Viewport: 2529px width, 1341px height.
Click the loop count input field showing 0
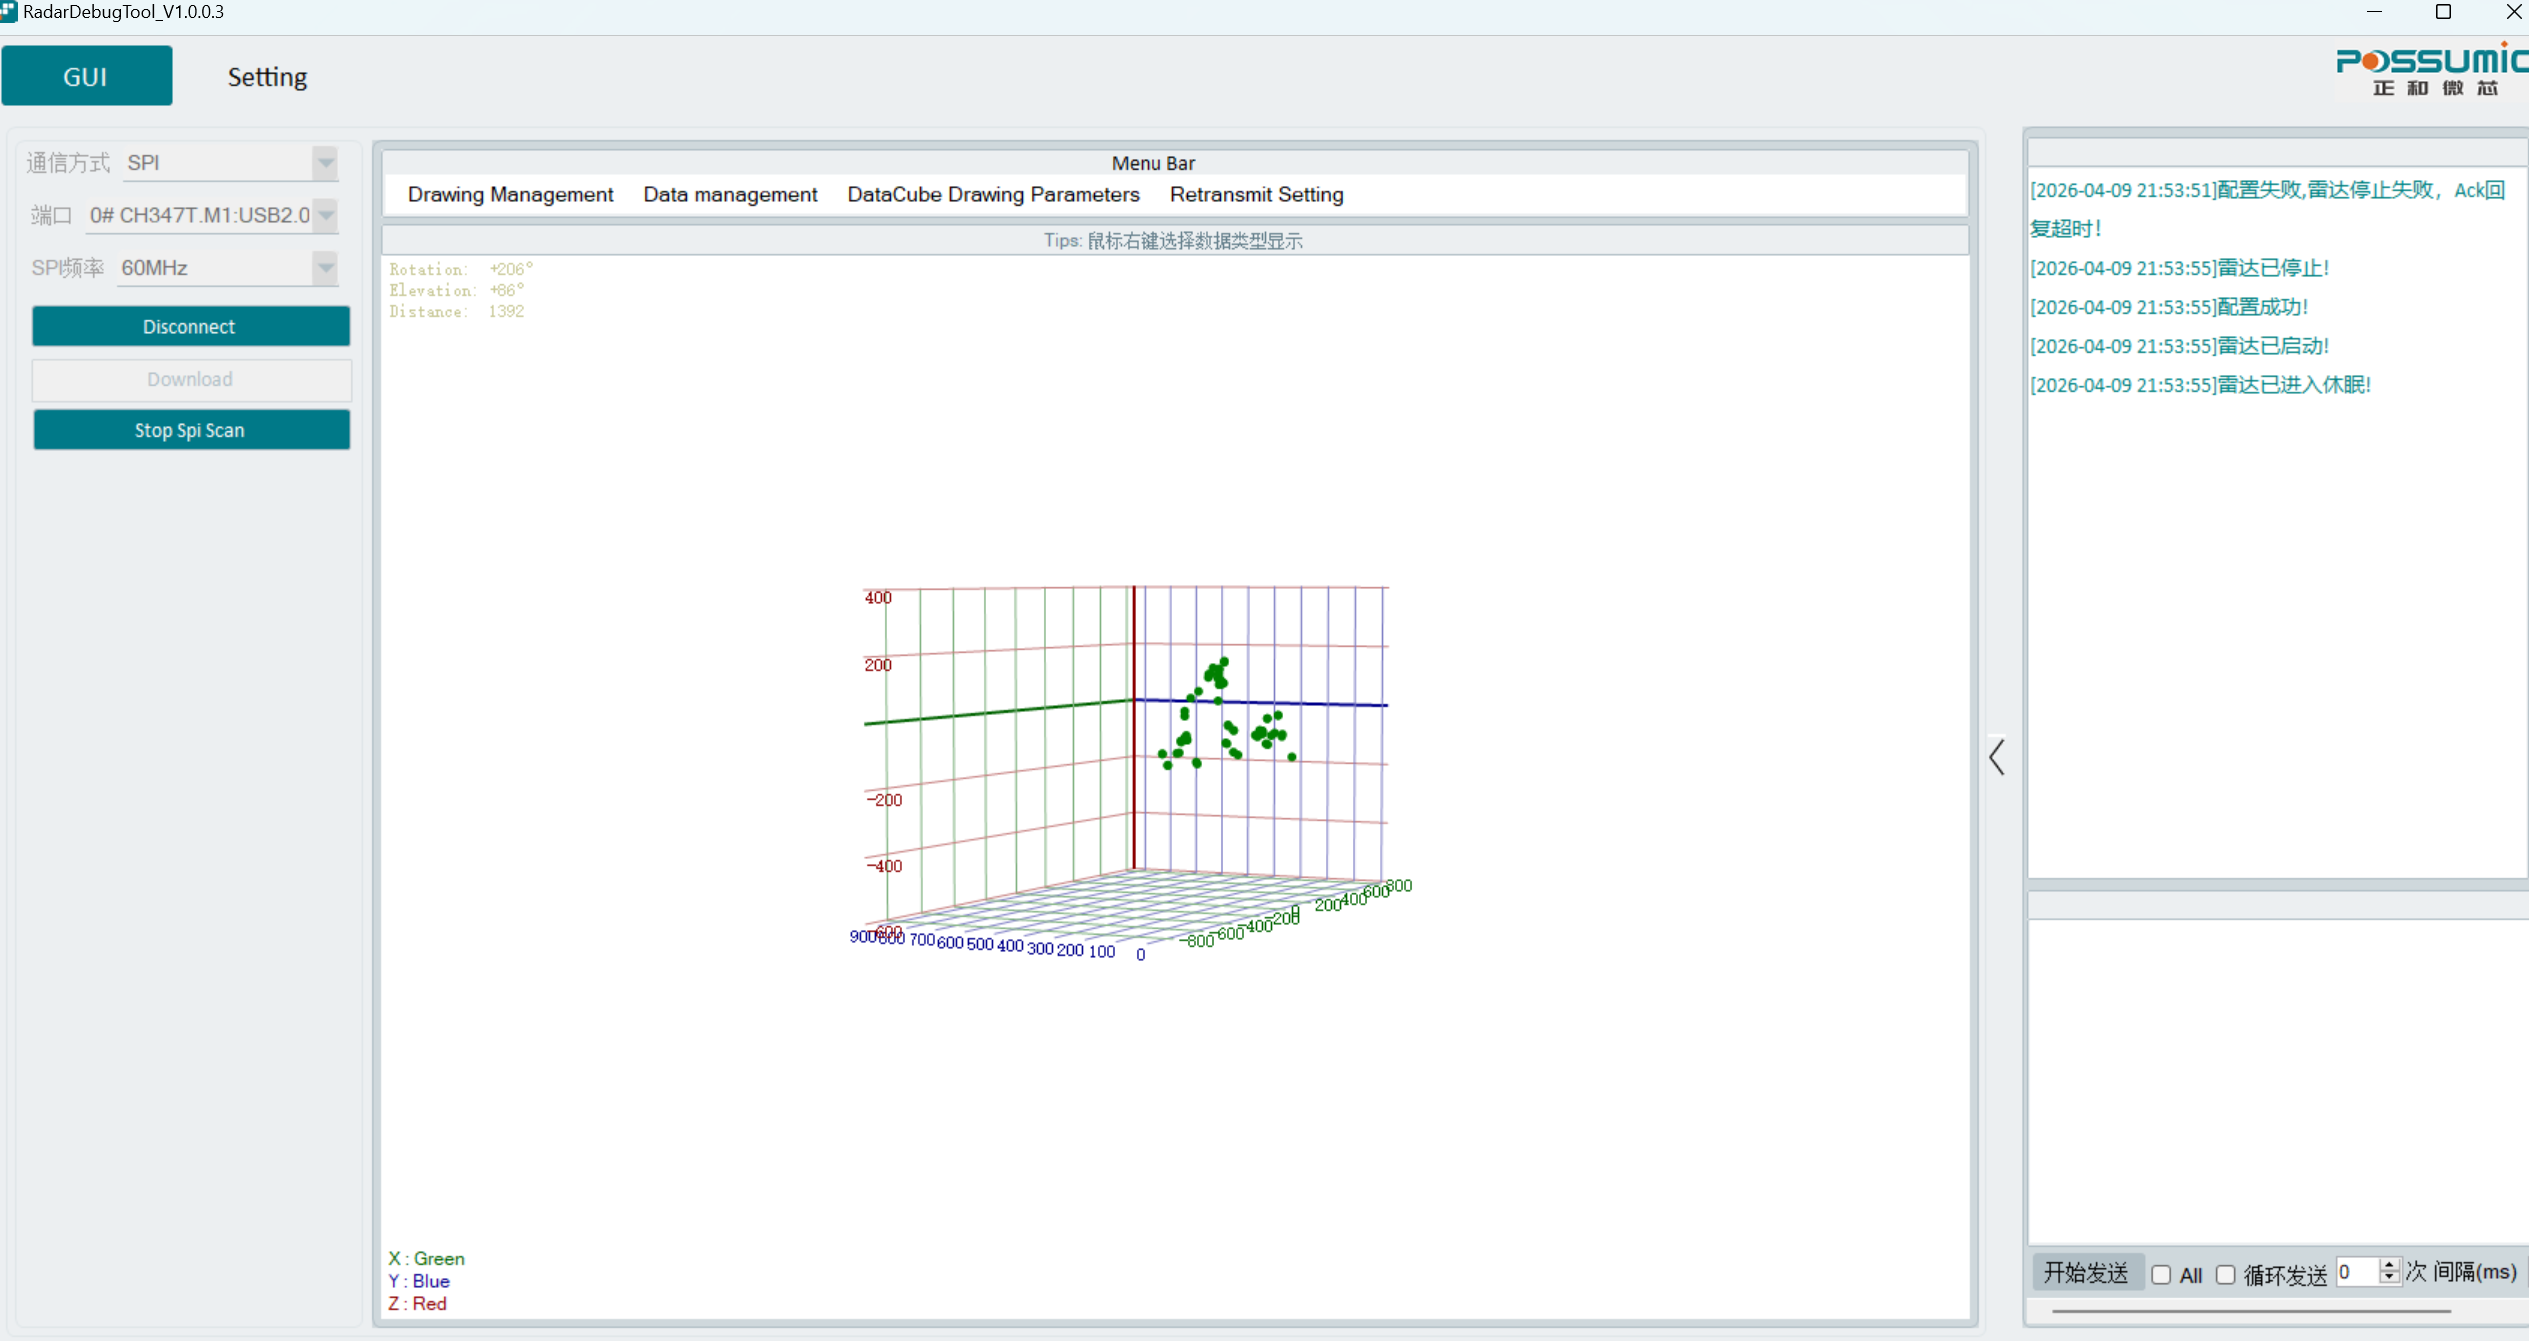(2356, 1272)
